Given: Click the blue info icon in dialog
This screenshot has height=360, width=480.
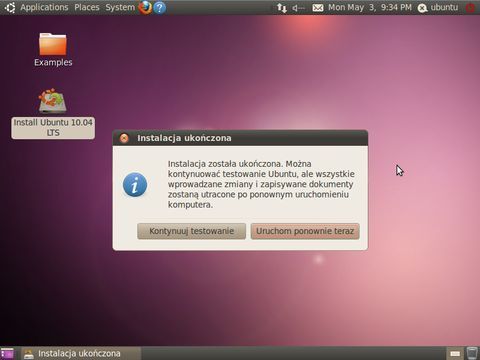Looking at the screenshot, I should (x=135, y=184).
